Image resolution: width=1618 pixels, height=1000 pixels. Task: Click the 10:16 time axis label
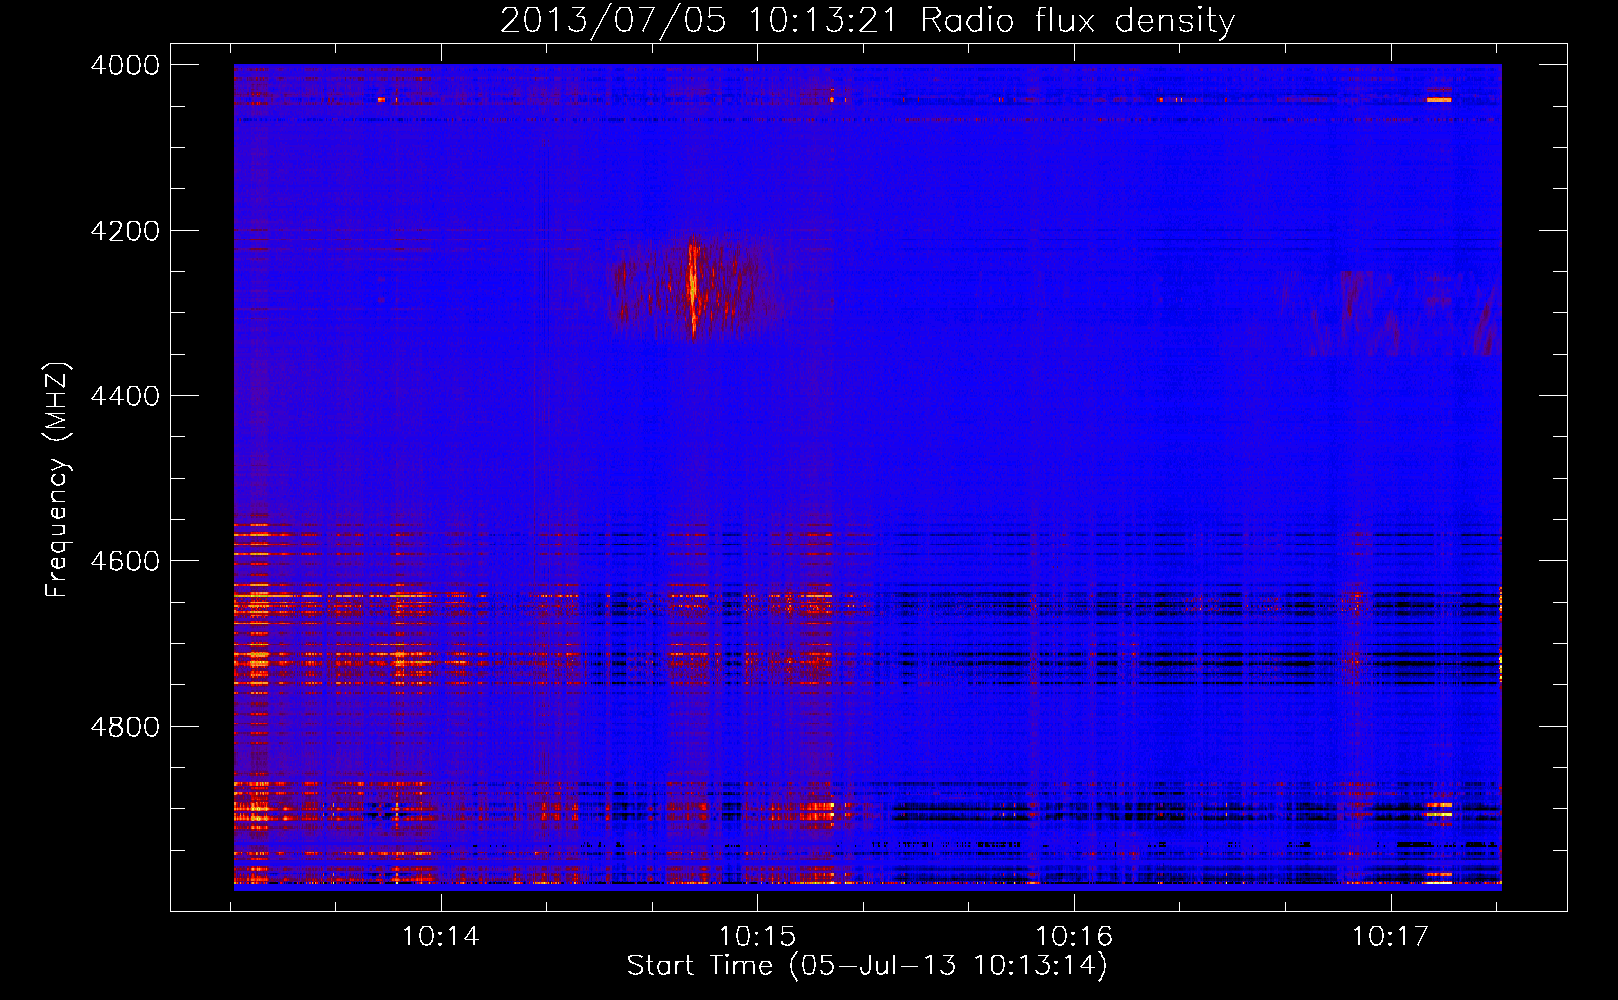[x=1074, y=936]
